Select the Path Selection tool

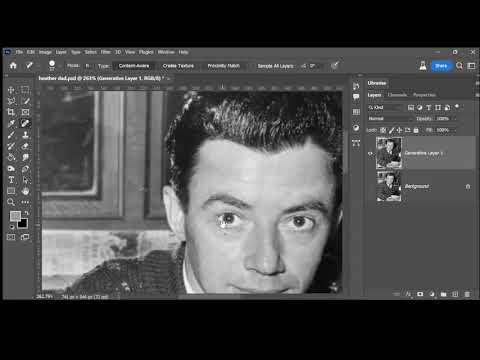coord(25,180)
